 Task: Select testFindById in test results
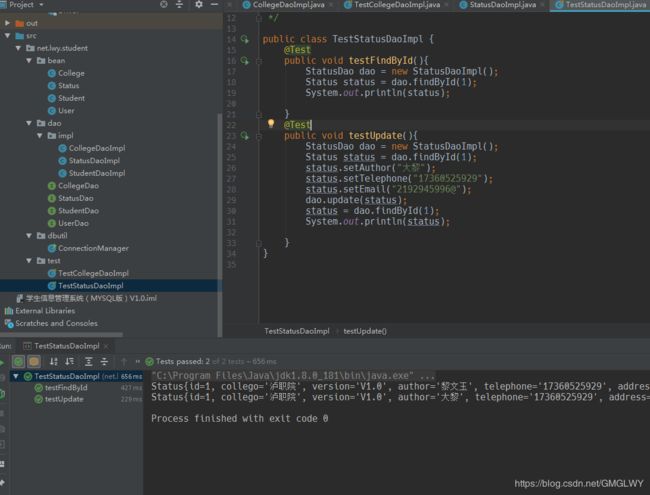(66, 388)
